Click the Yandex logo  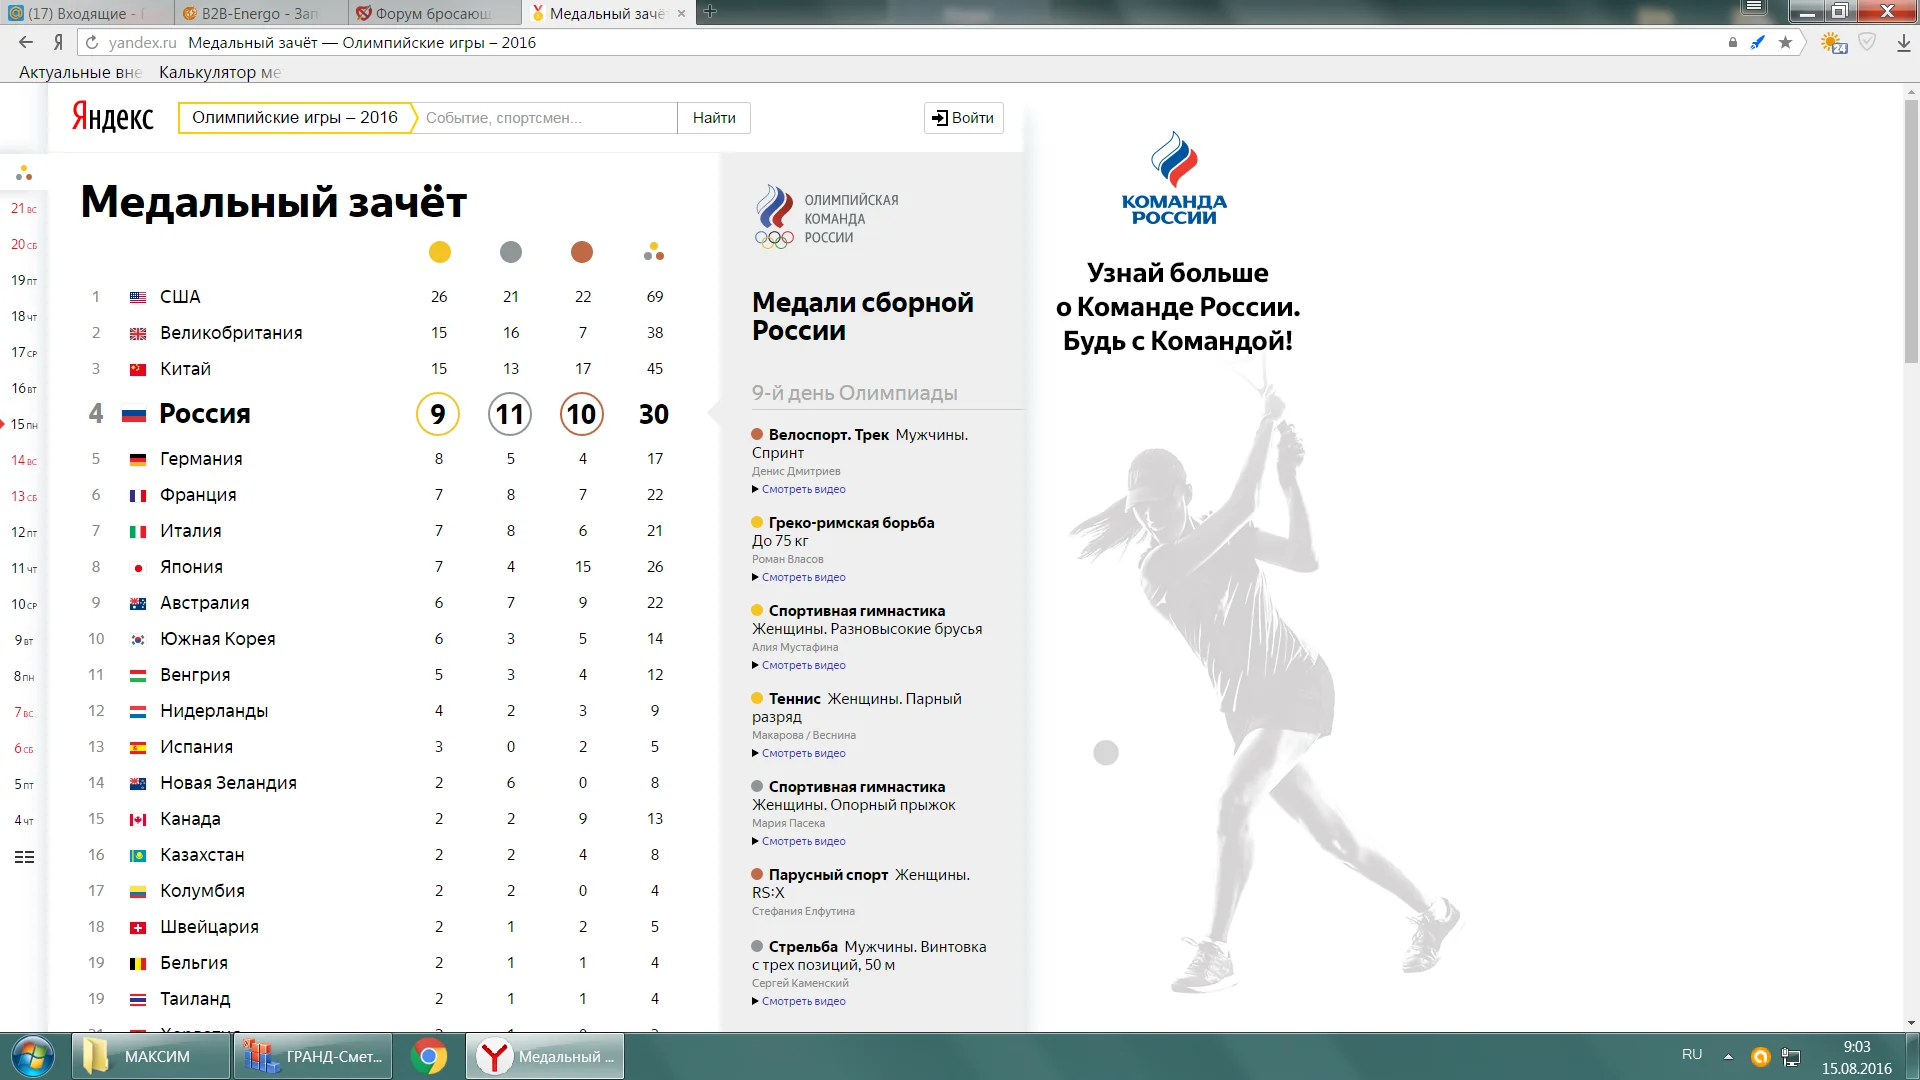(x=112, y=117)
